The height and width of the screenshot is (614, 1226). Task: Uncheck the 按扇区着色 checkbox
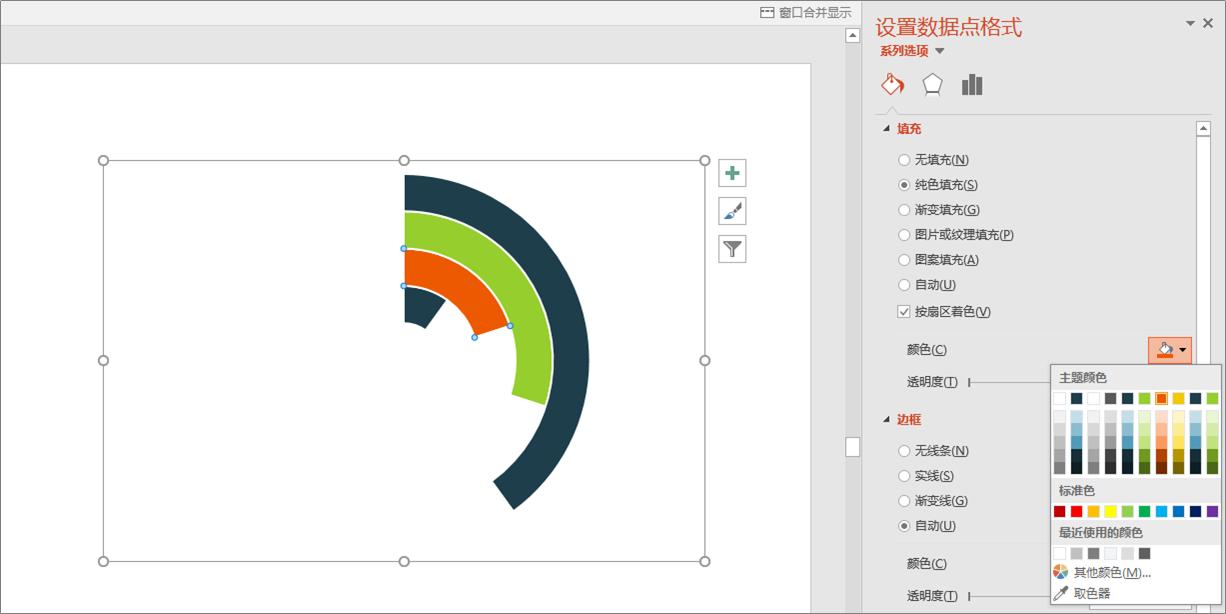coord(904,312)
